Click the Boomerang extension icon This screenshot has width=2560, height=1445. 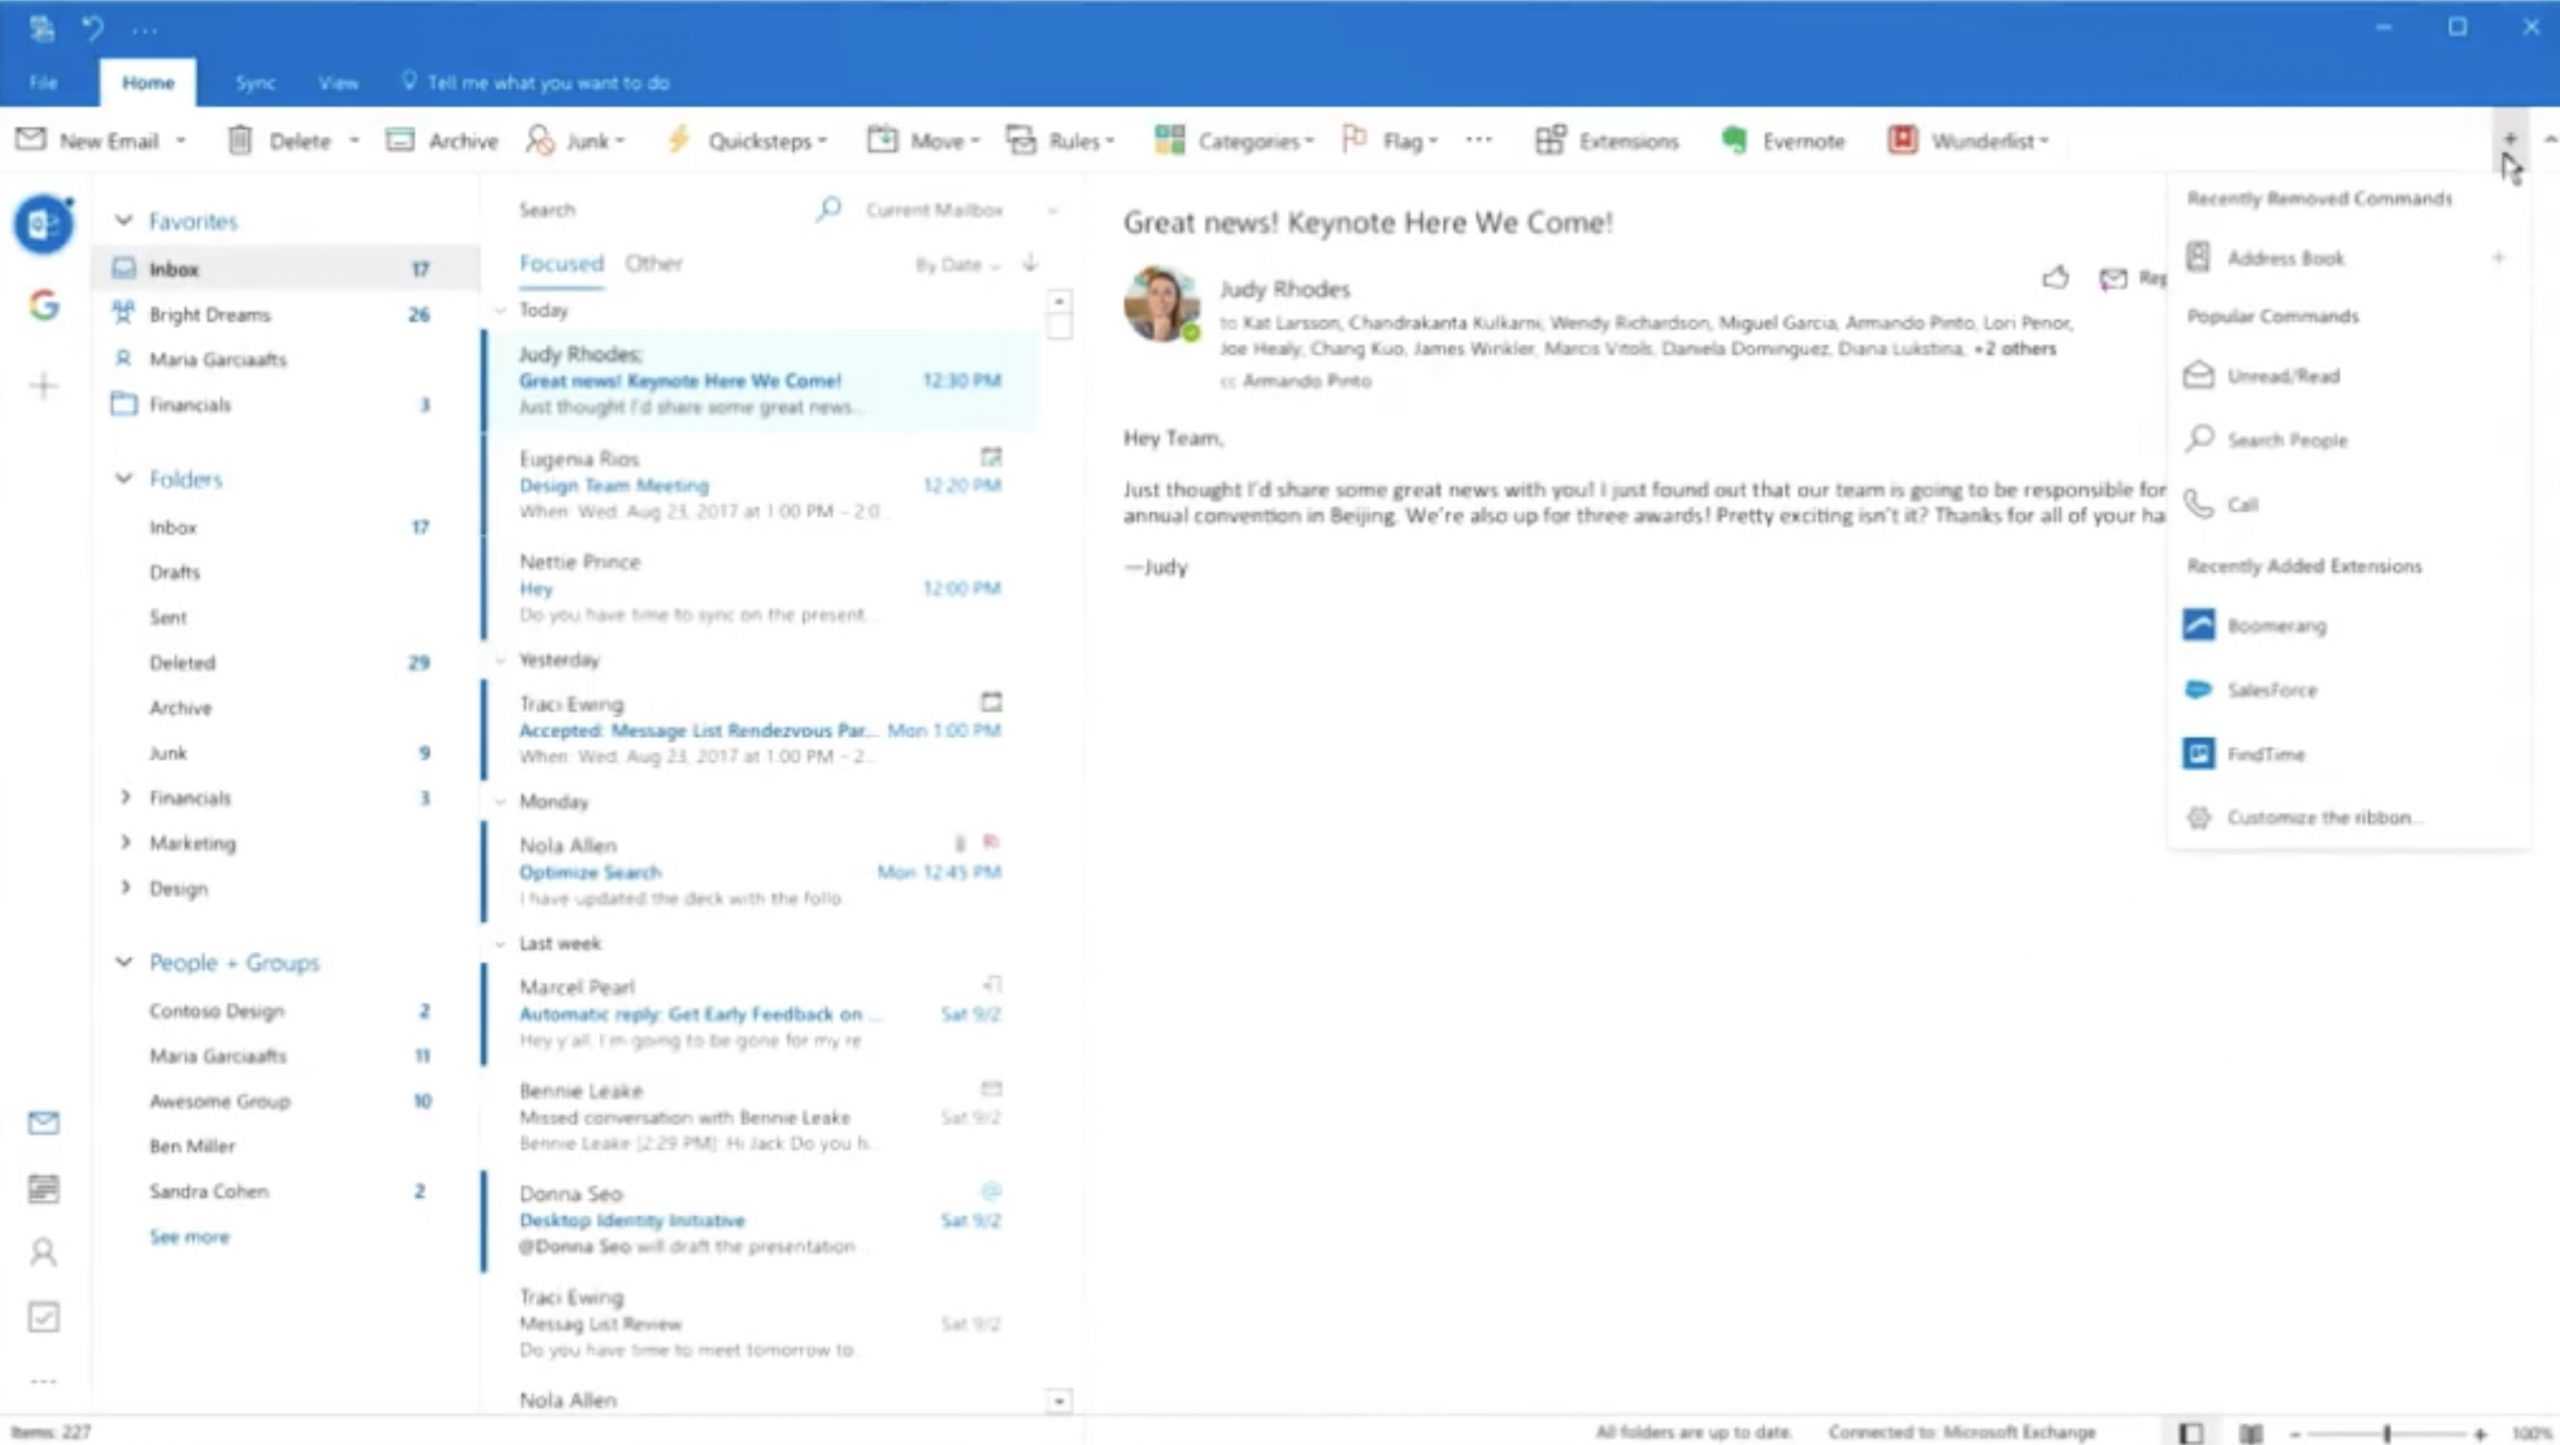[x=2198, y=625]
